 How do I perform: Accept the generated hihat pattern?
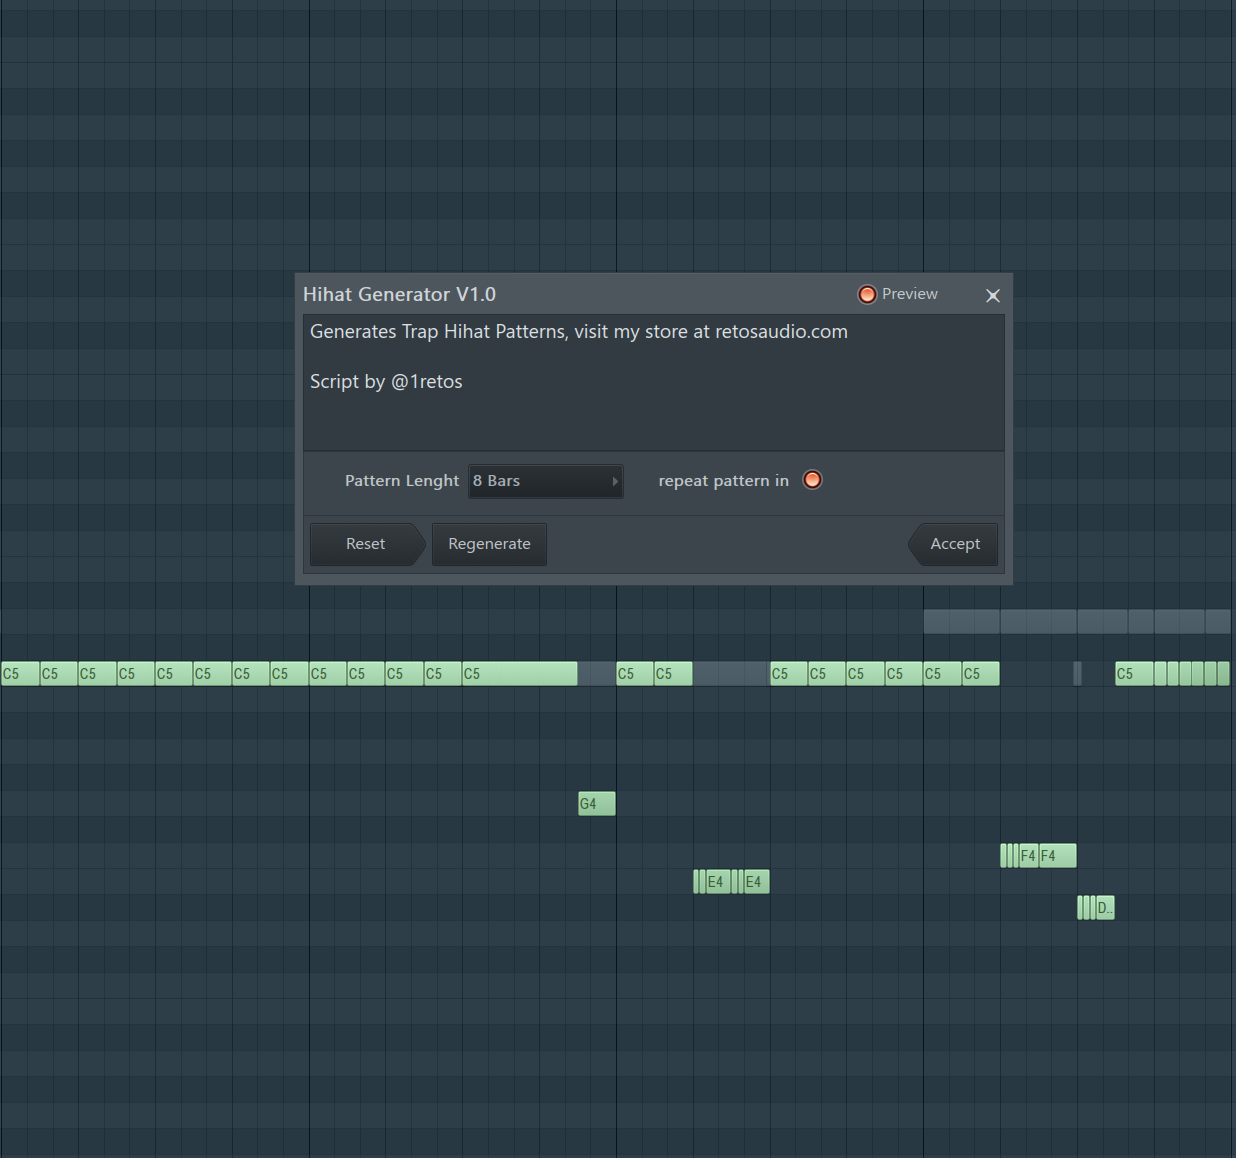(954, 544)
